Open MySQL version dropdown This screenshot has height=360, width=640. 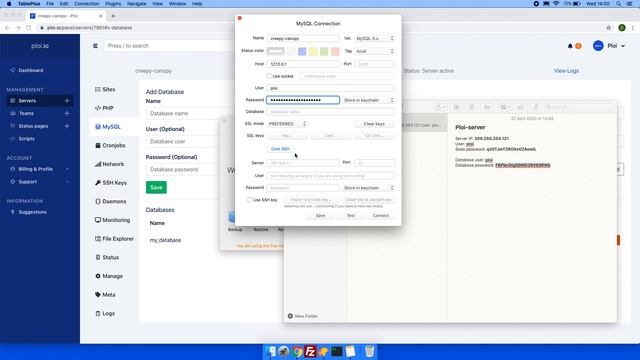(x=375, y=38)
